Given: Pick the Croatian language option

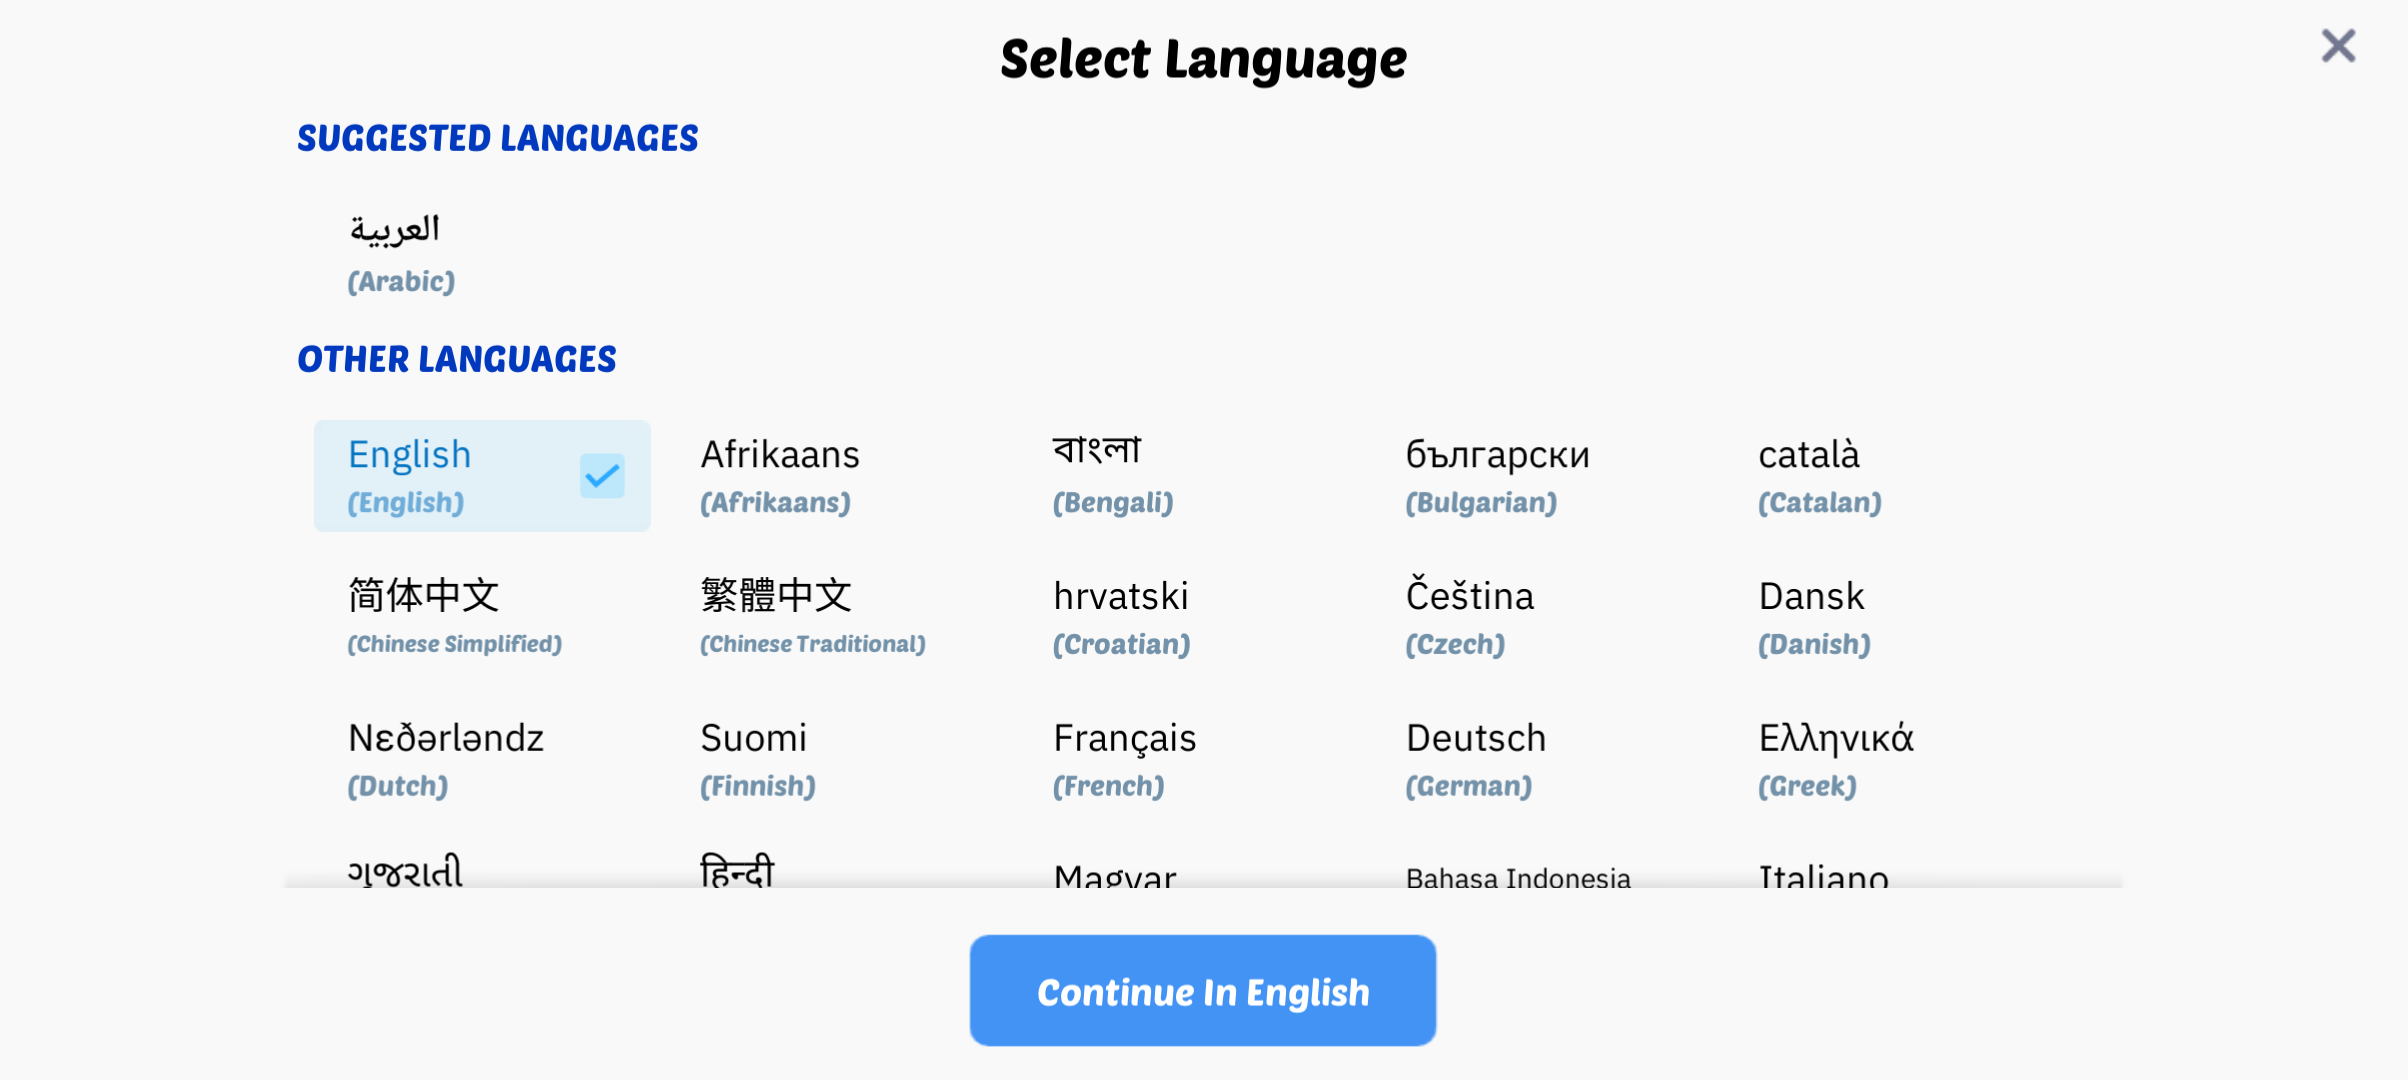Looking at the screenshot, I should point(1121,617).
